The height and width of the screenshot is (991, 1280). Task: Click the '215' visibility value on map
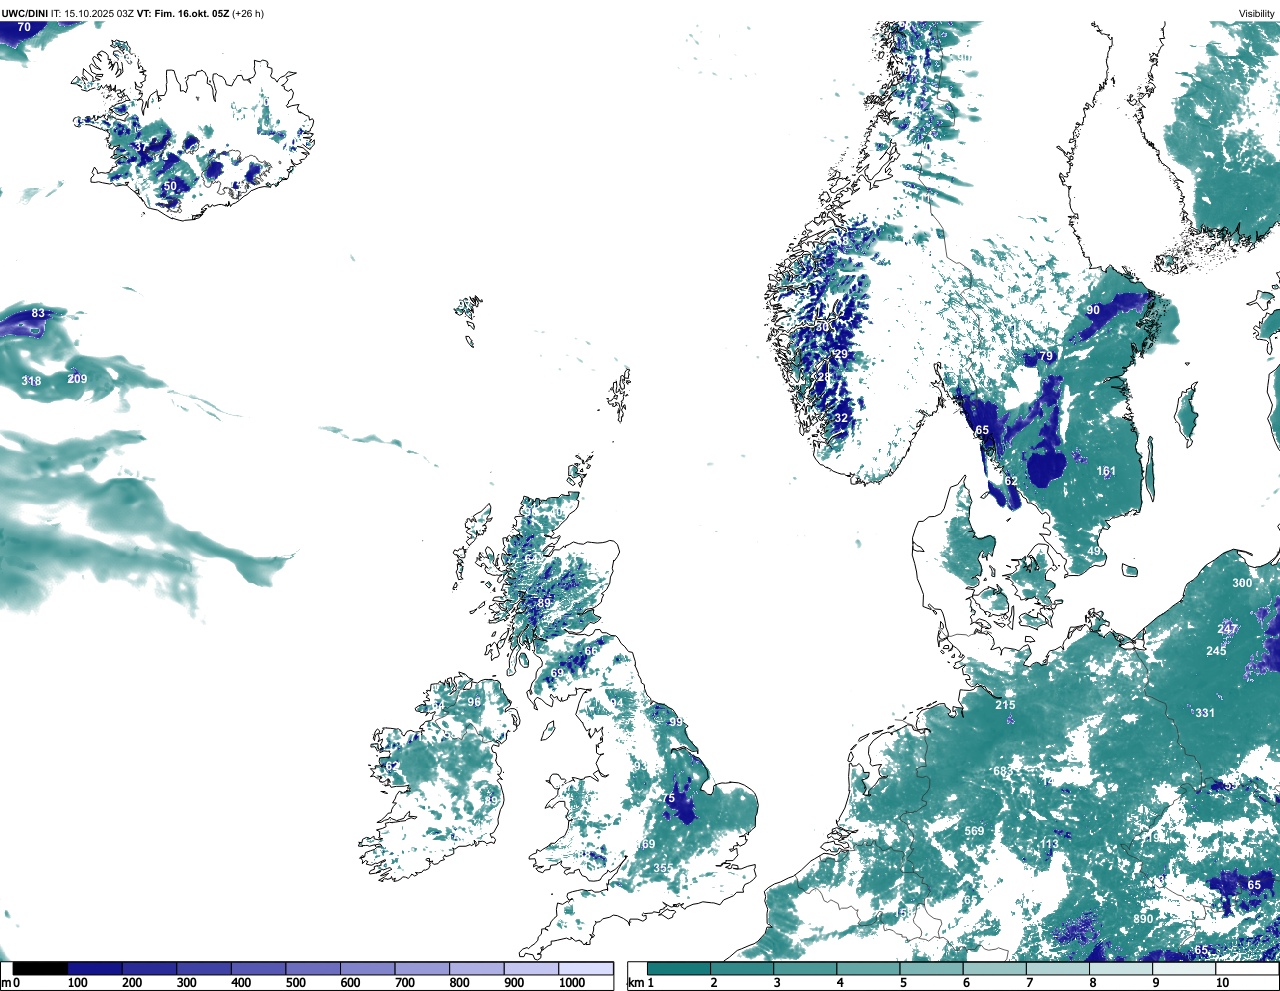click(1005, 705)
